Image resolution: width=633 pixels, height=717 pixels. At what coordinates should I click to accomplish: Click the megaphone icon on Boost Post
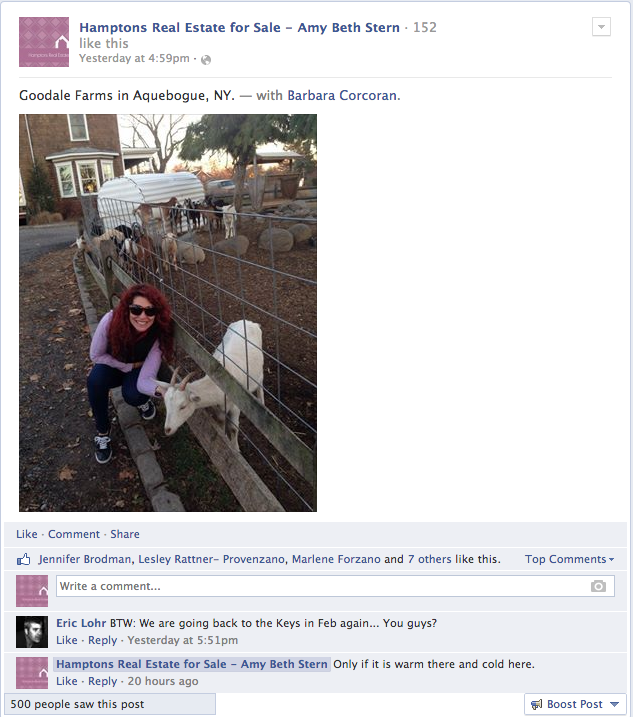click(536, 704)
